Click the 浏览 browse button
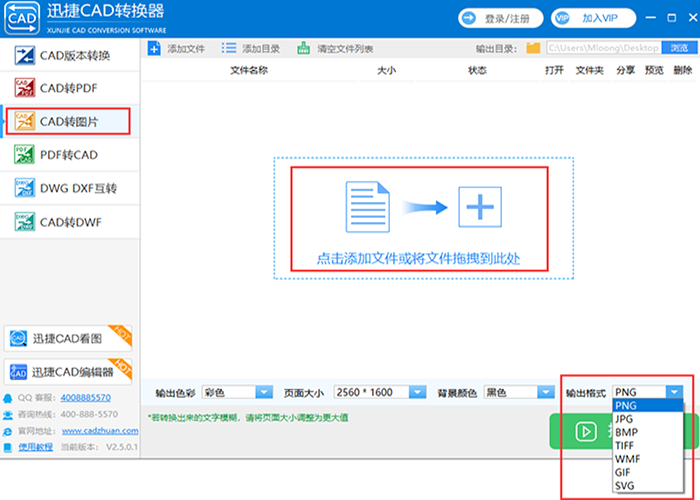Image resolution: width=700 pixels, height=500 pixels. 679,48
